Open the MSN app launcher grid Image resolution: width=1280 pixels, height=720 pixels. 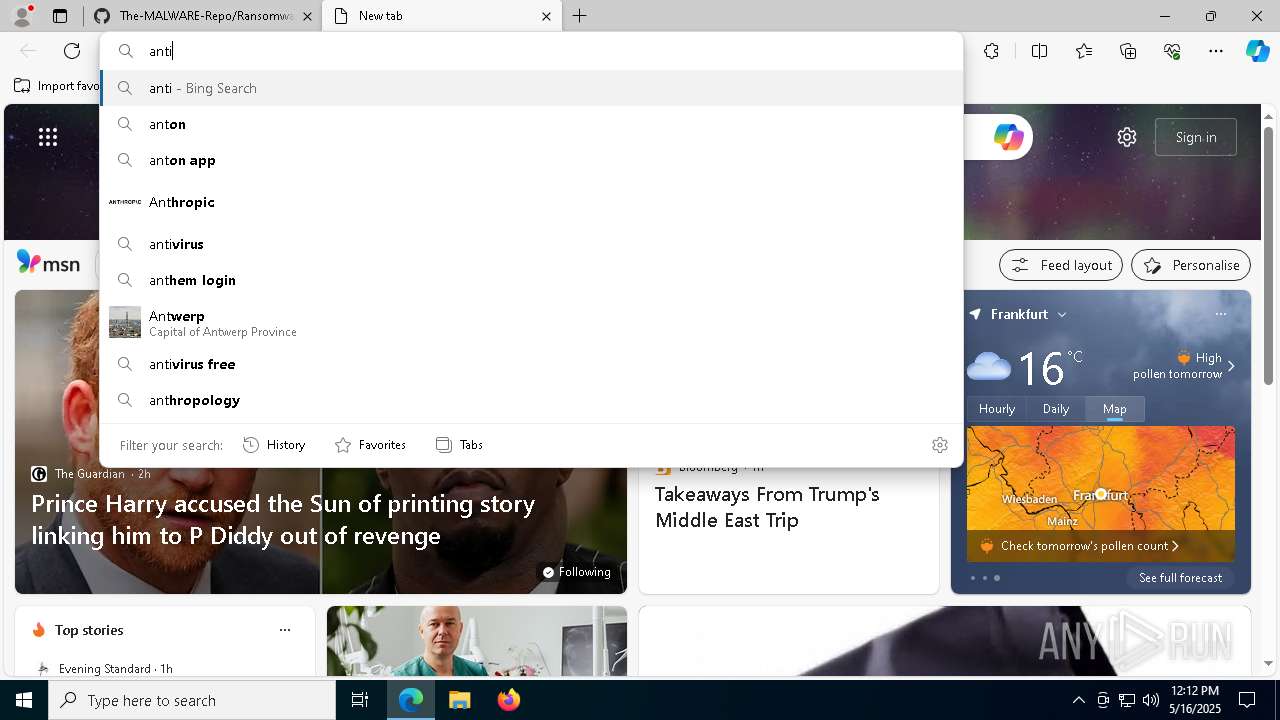[x=48, y=137]
